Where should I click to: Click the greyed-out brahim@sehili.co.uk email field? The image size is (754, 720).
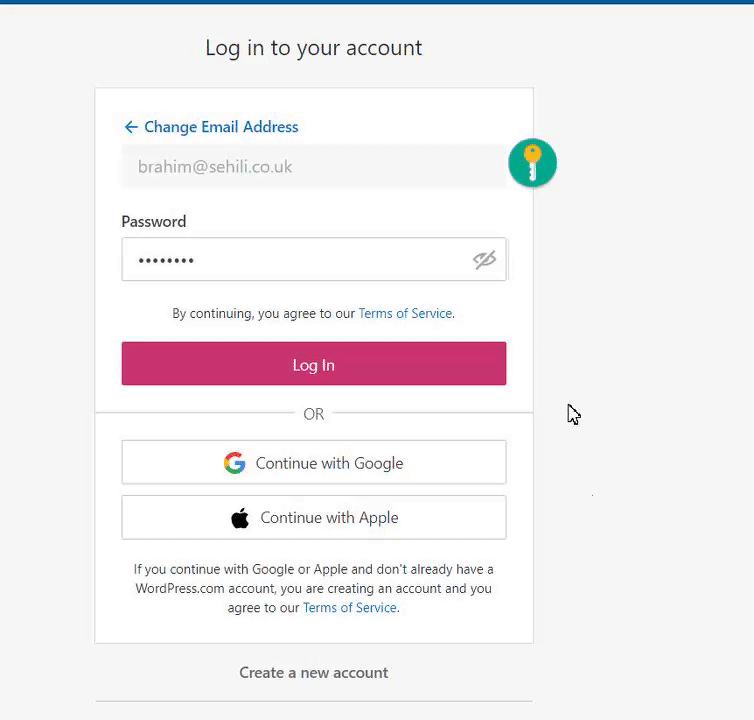(314, 166)
